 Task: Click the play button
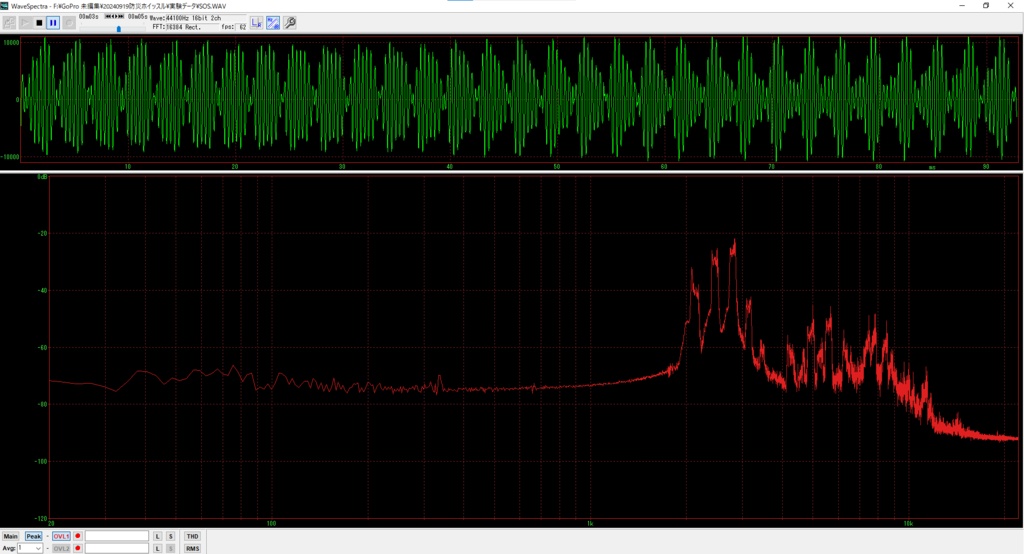click(25, 23)
